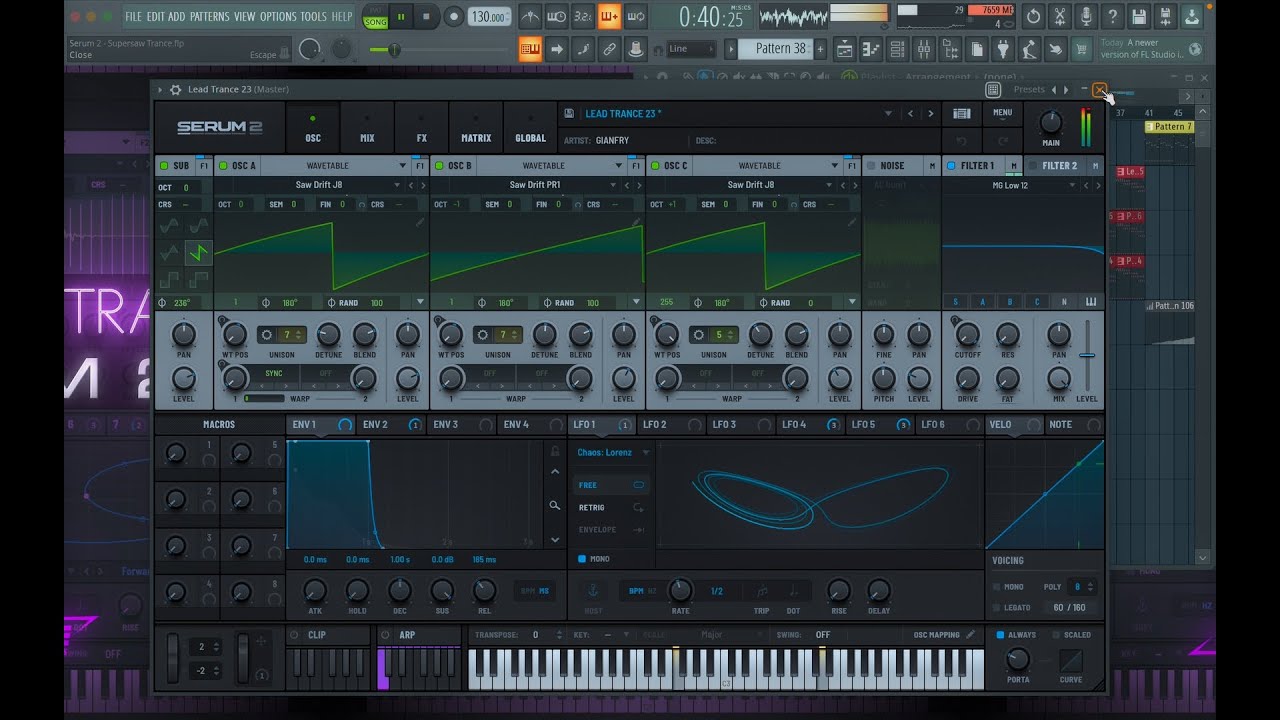Select the RETRIG LFO mode button
The image size is (1280, 720).
pos(610,507)
